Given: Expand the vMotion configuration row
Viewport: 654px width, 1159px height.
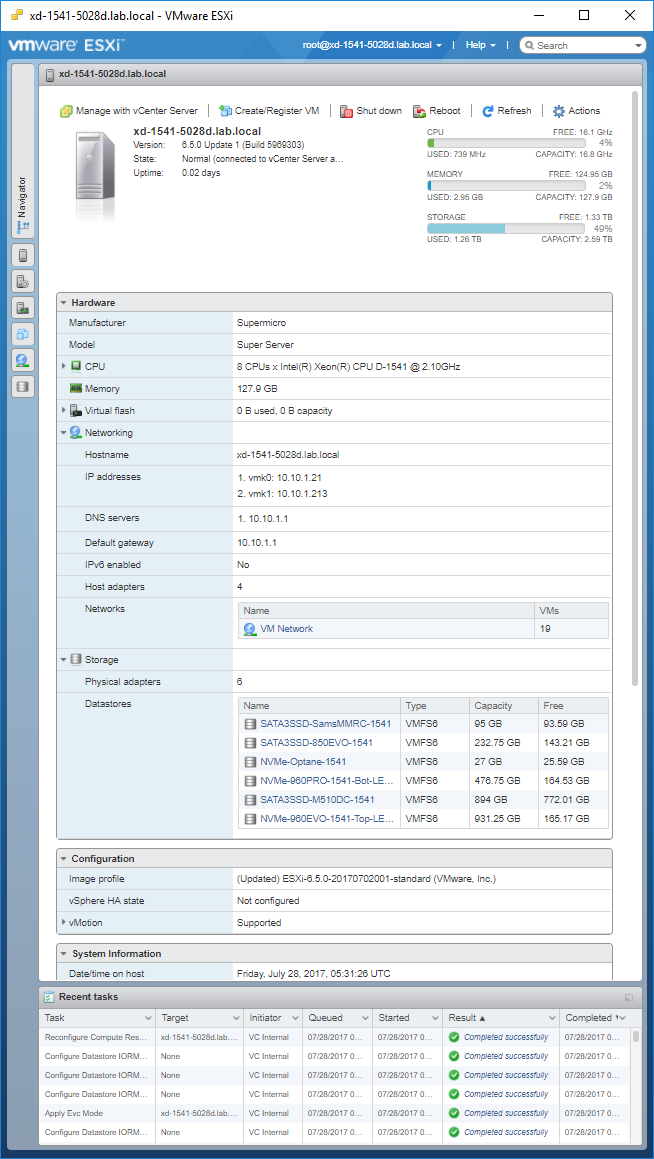Looking at the screenshot, I should [x=64, y=923].
